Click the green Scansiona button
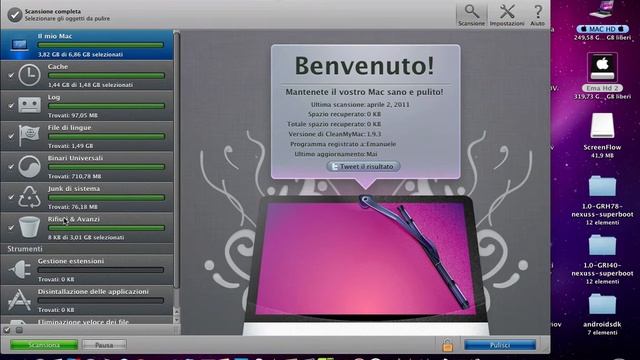This screenshot has height=360, width=640. 44,345
